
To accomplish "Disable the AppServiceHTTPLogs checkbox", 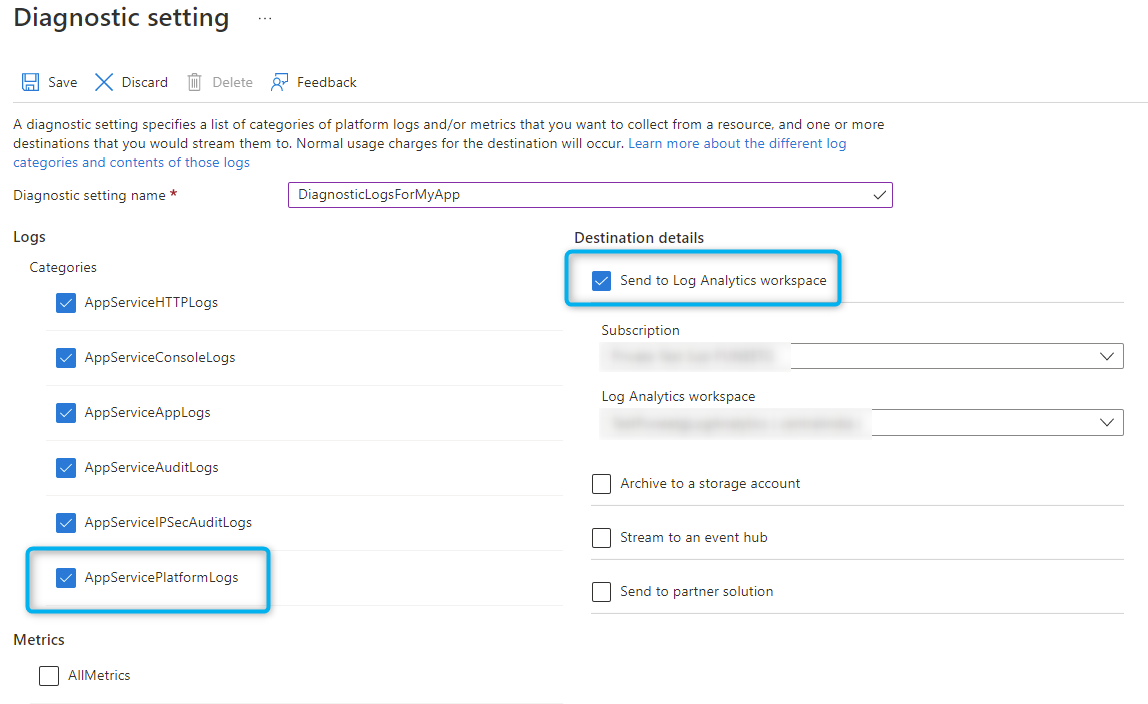I will 65,302.
